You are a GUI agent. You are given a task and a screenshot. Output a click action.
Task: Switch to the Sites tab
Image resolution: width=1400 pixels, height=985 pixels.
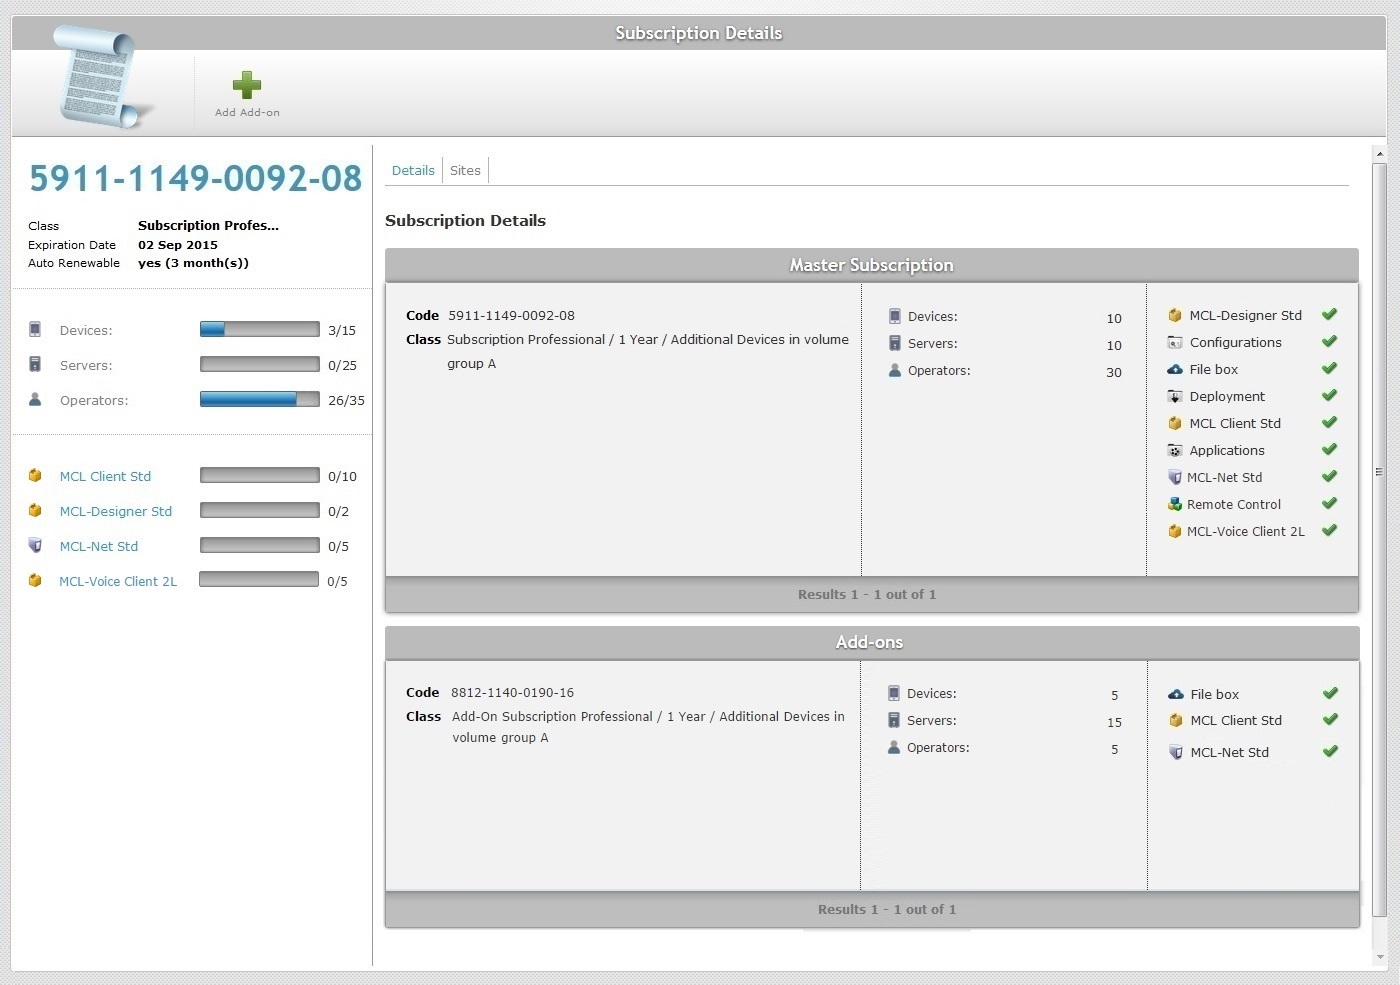coord(465,170)
